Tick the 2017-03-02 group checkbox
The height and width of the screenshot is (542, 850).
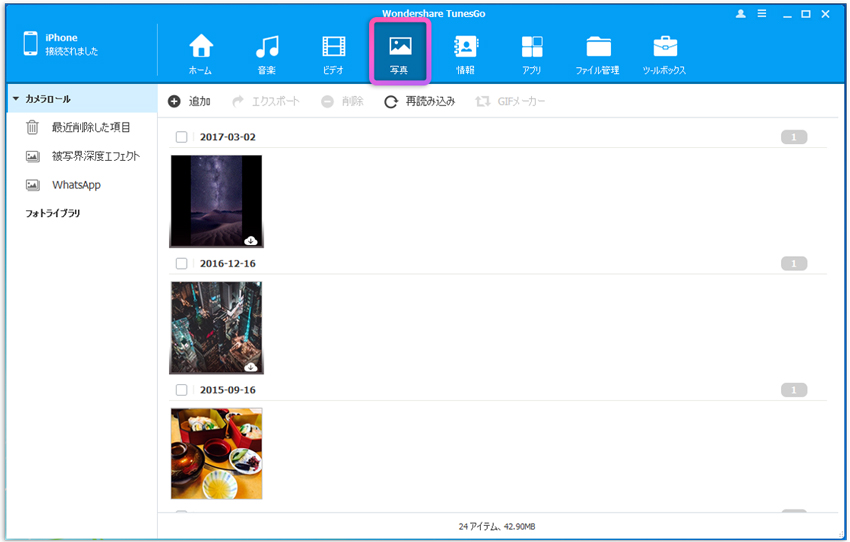coord(182,137)
